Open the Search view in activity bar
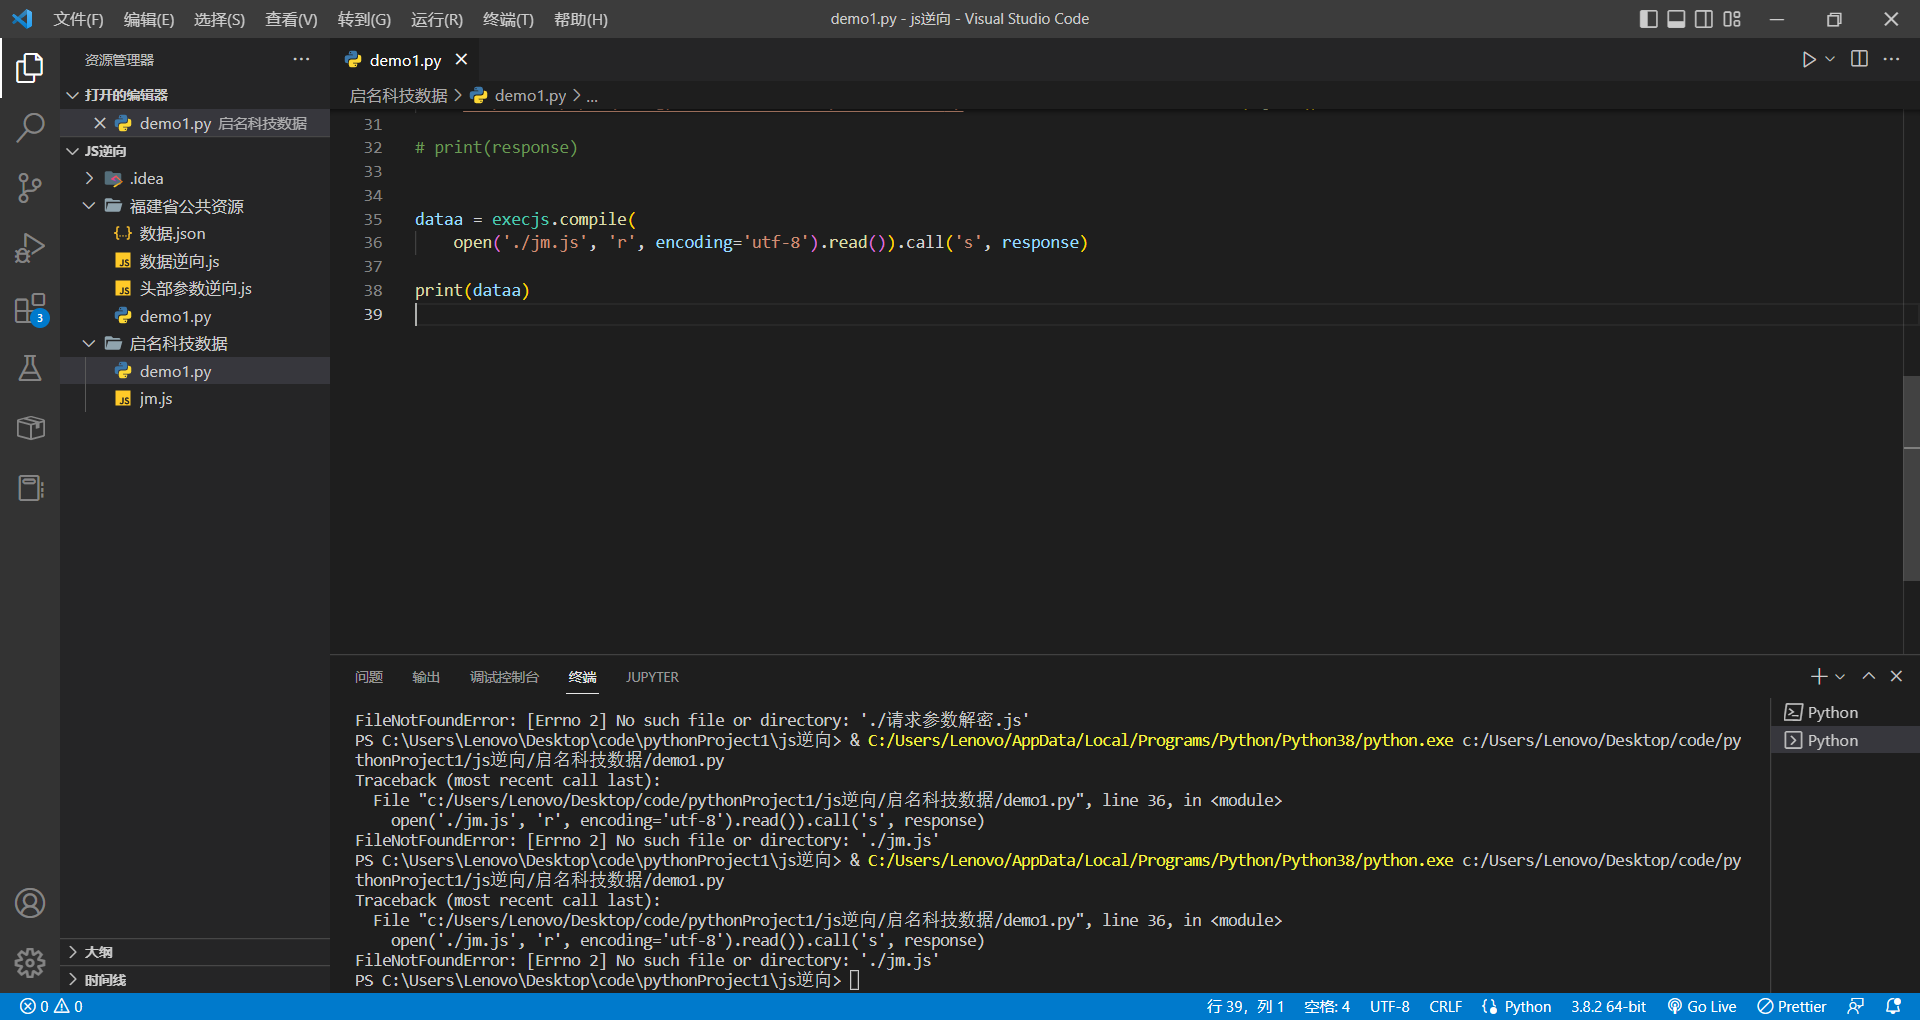This screenshot has width=1920, height=1020. [30, 127]
